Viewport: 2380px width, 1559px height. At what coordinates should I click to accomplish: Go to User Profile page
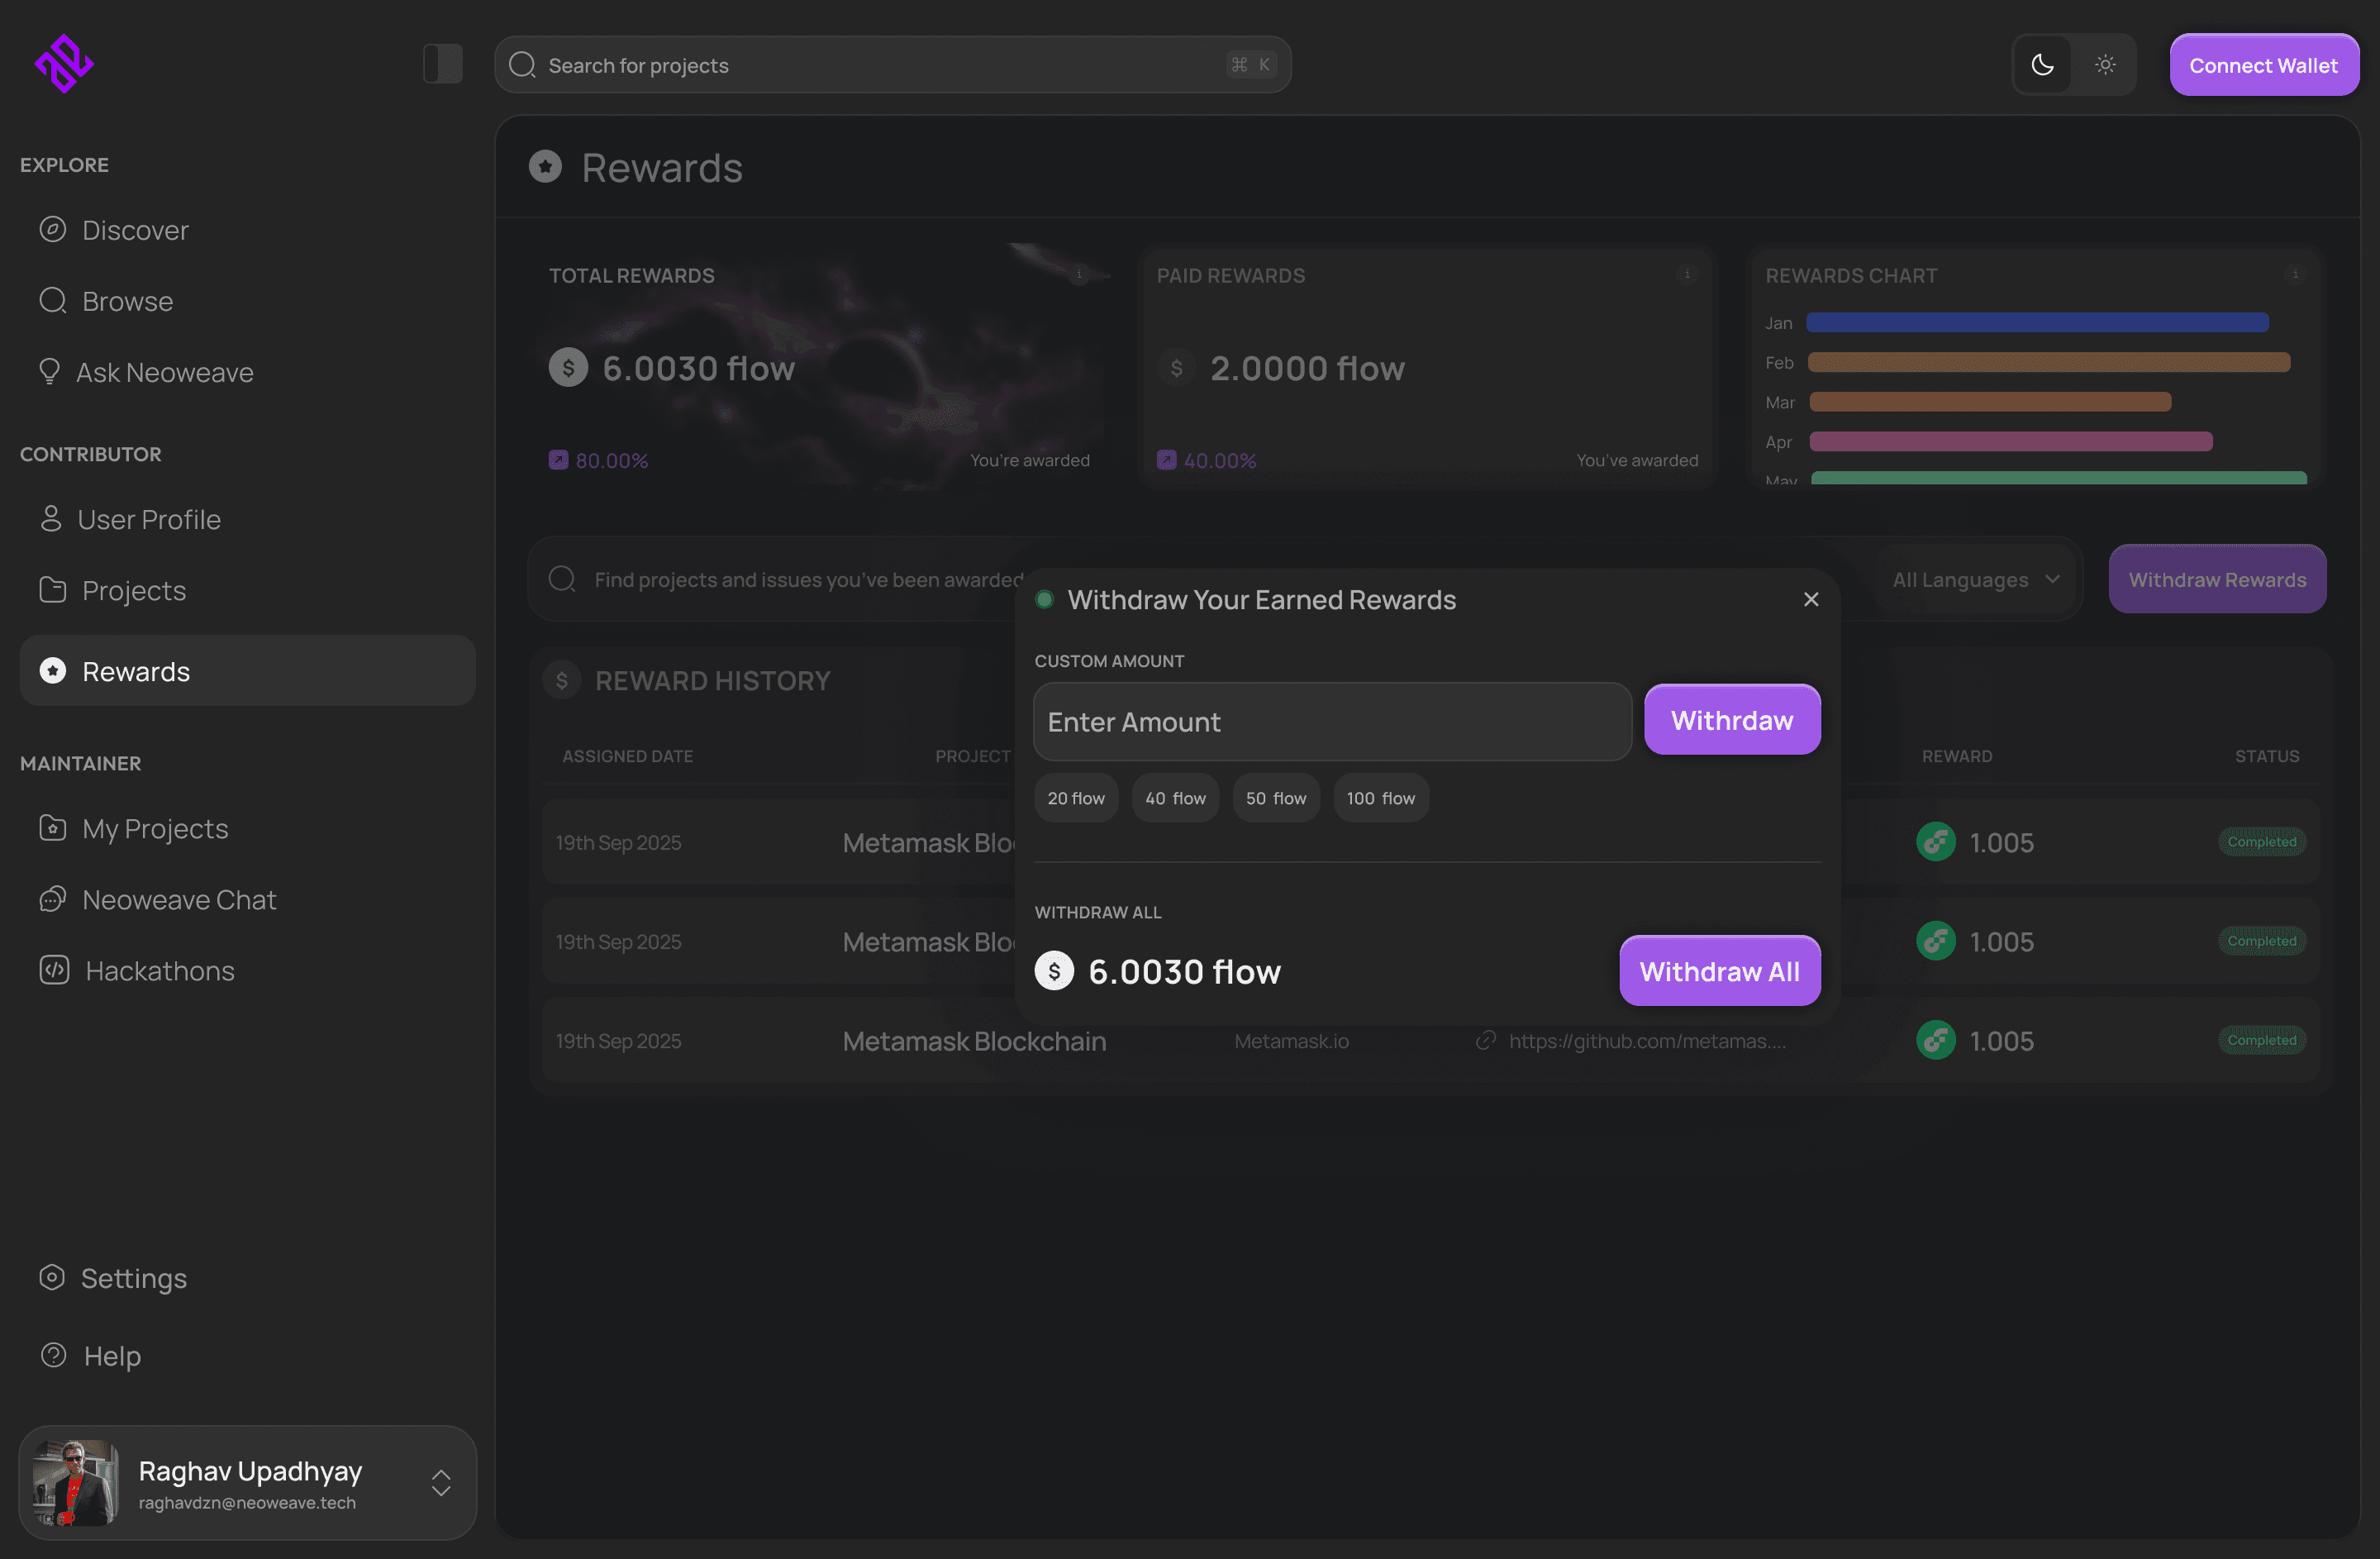[149, 520]
